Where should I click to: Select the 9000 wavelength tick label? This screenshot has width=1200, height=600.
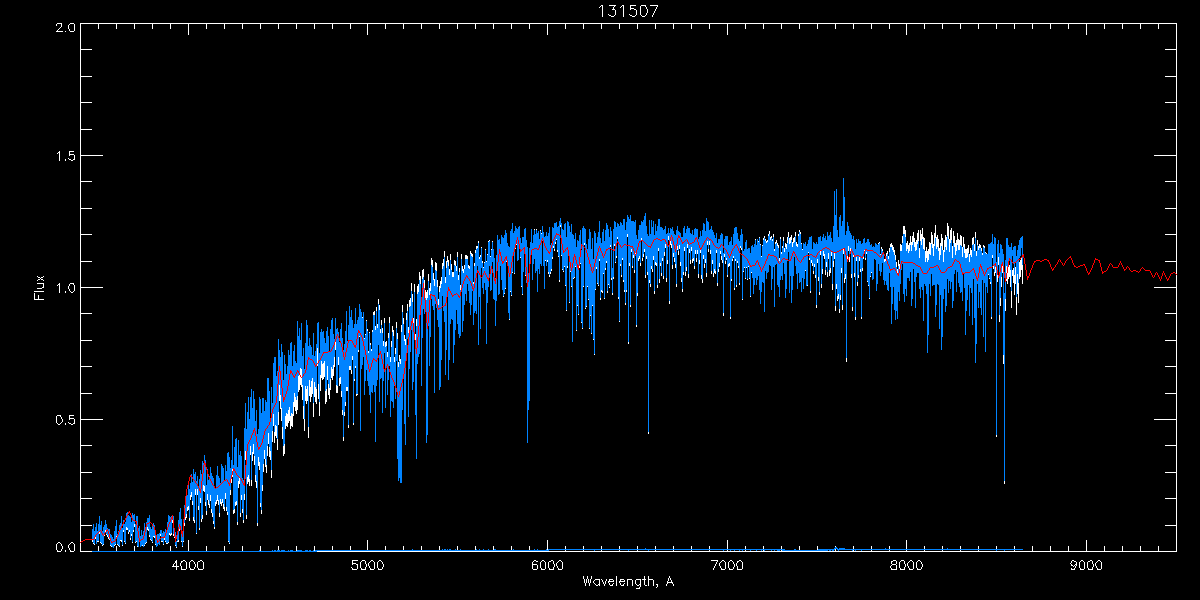[1086, 565]
